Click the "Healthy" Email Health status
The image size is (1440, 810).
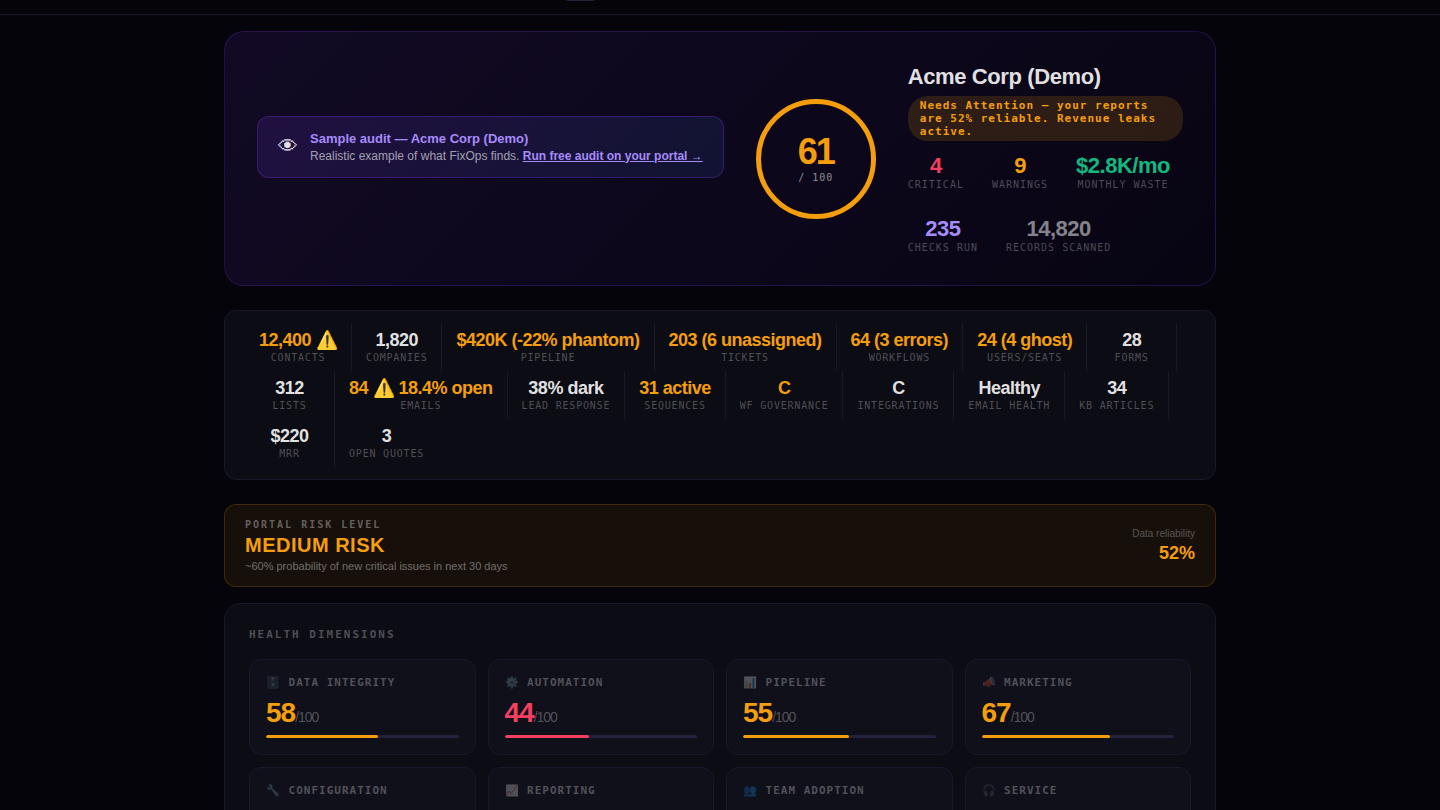[x=1009, y=388]
